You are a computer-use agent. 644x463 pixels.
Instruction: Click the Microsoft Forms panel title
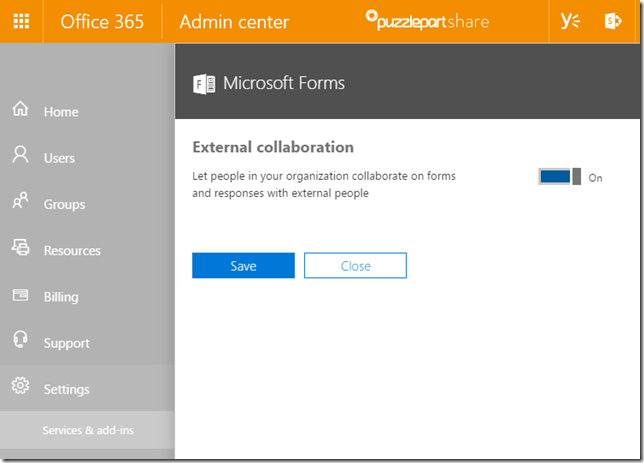click(284, 83)
